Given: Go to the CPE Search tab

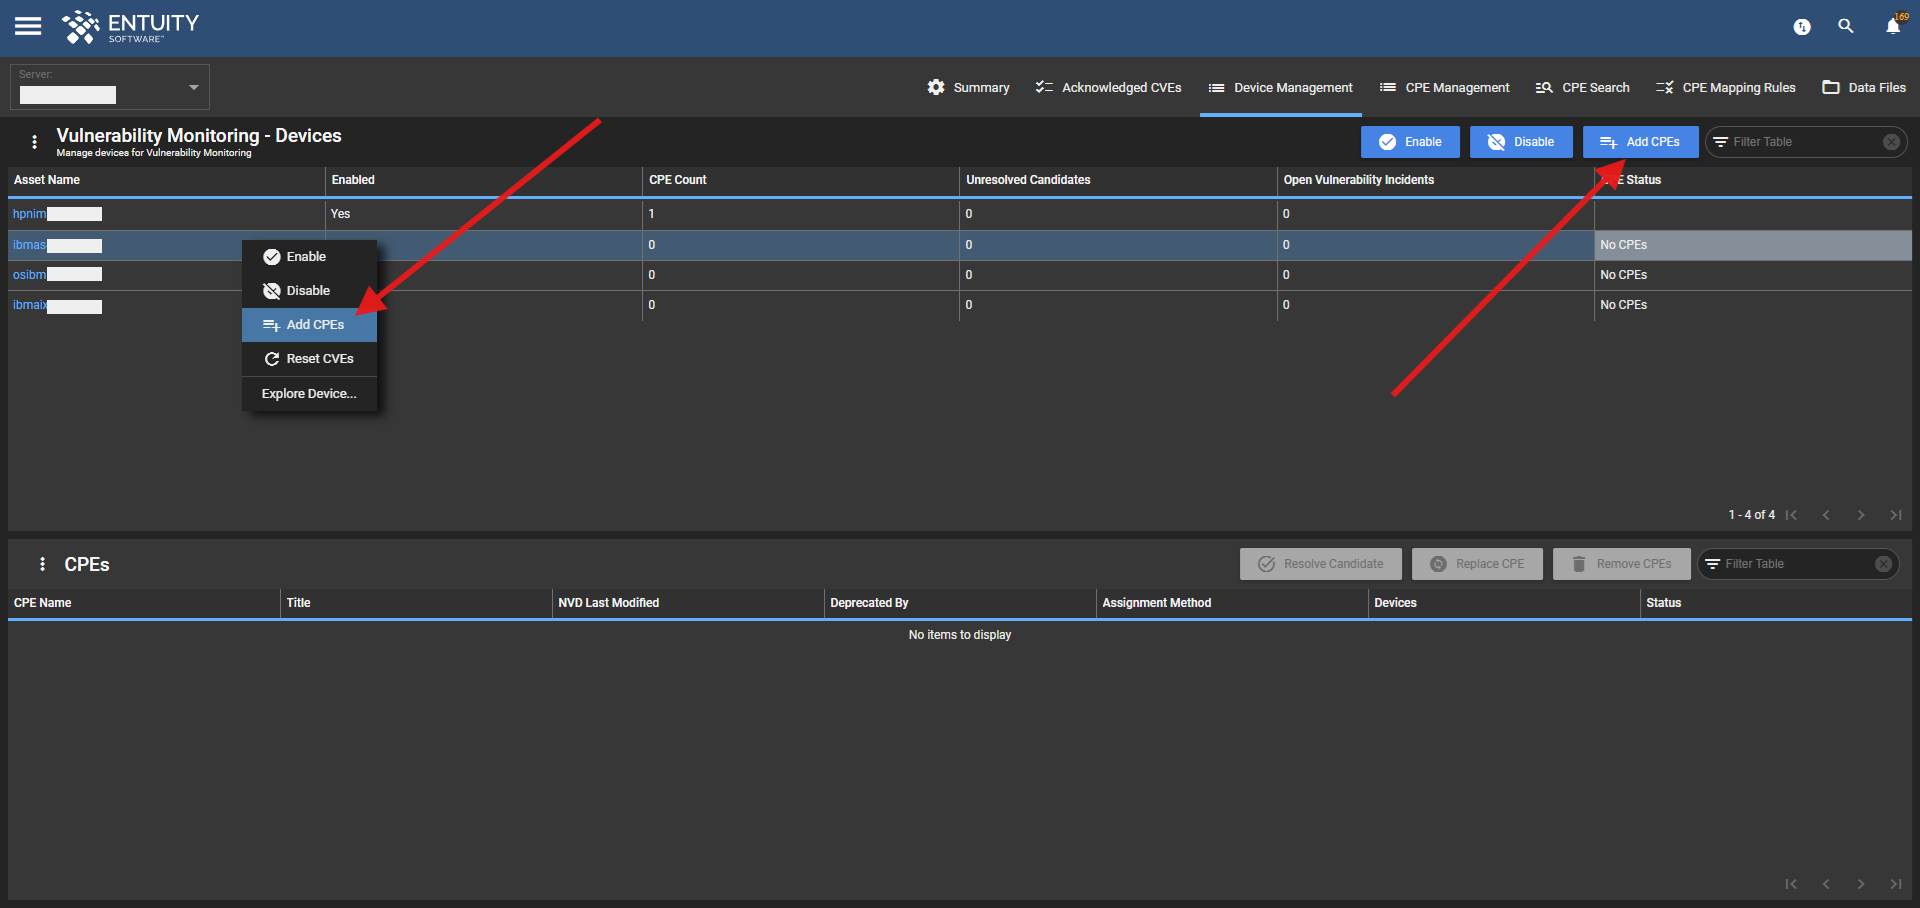Looking at the screenshot, I should pos(1582,87).
